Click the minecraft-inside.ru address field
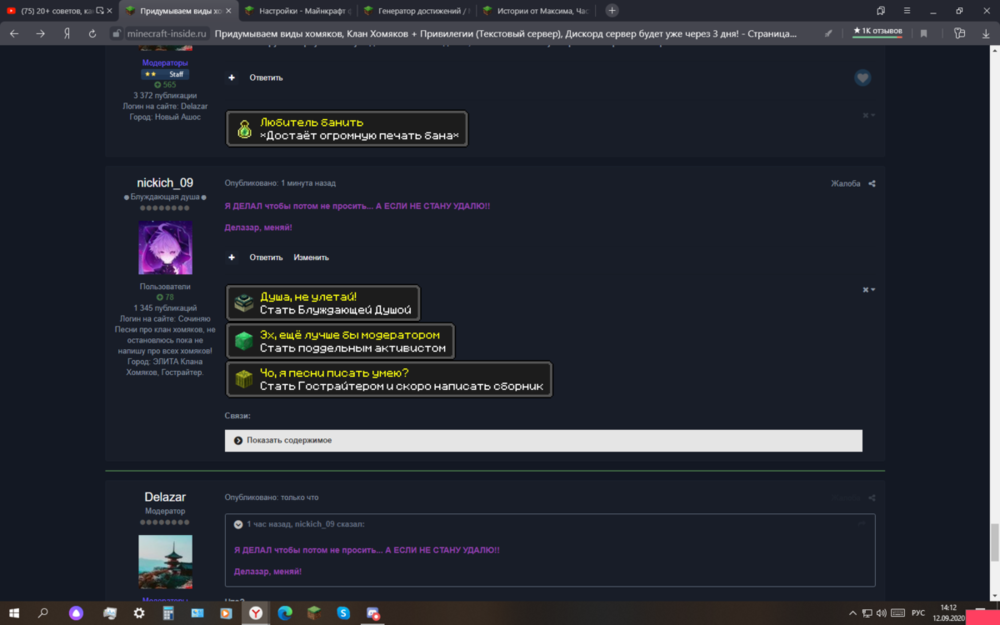This screenshot has height=625, width=1000. [166, 34]
